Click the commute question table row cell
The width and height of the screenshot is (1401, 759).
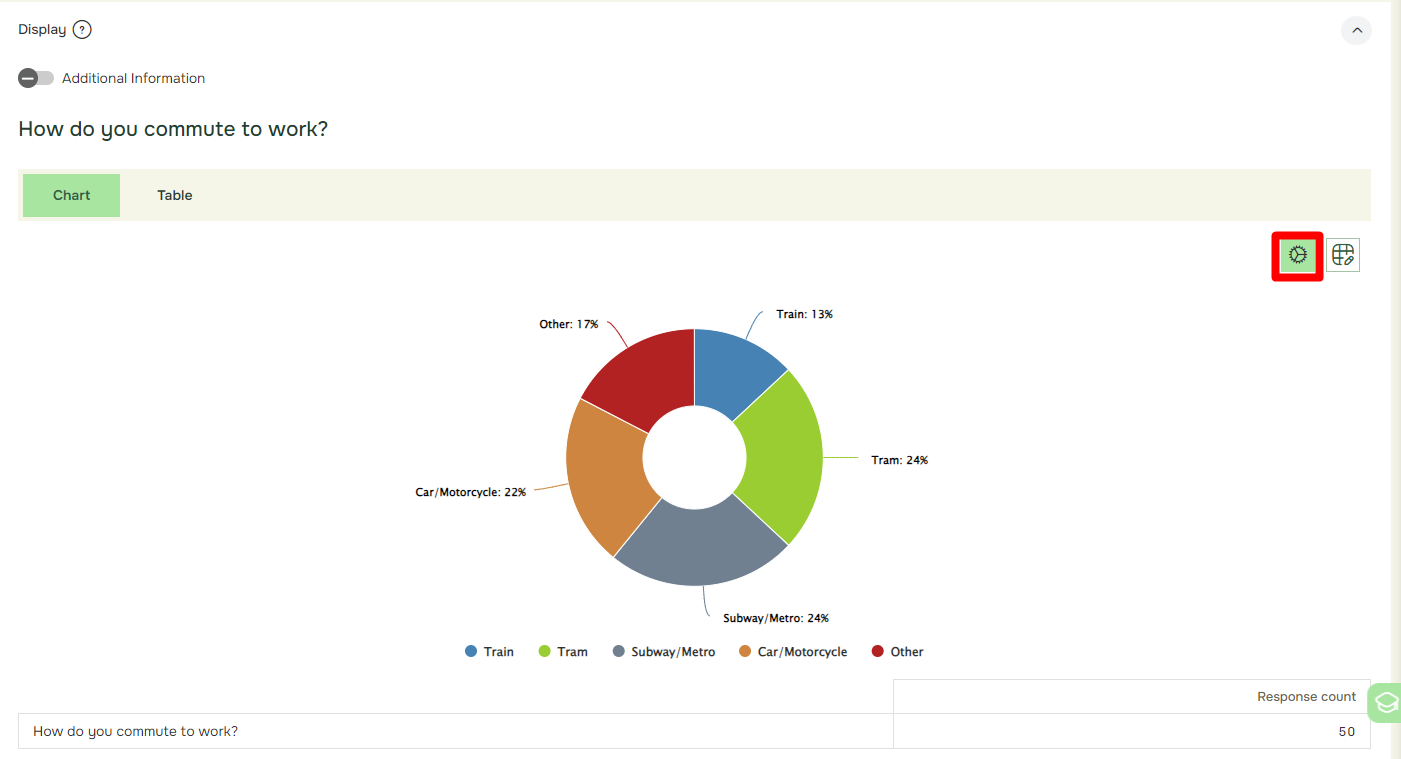(456, 731)
